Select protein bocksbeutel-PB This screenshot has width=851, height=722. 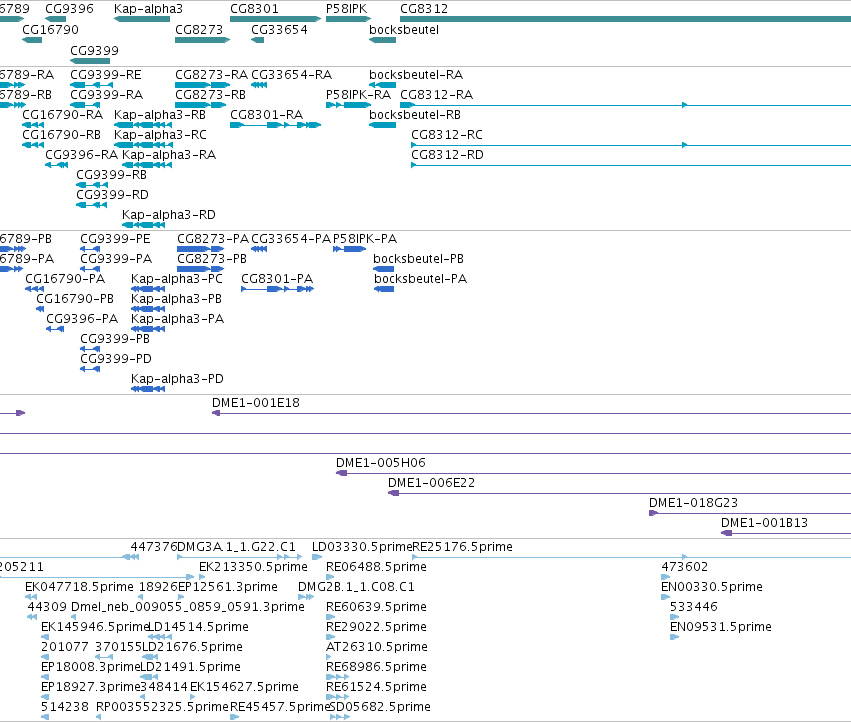(418, 259)
